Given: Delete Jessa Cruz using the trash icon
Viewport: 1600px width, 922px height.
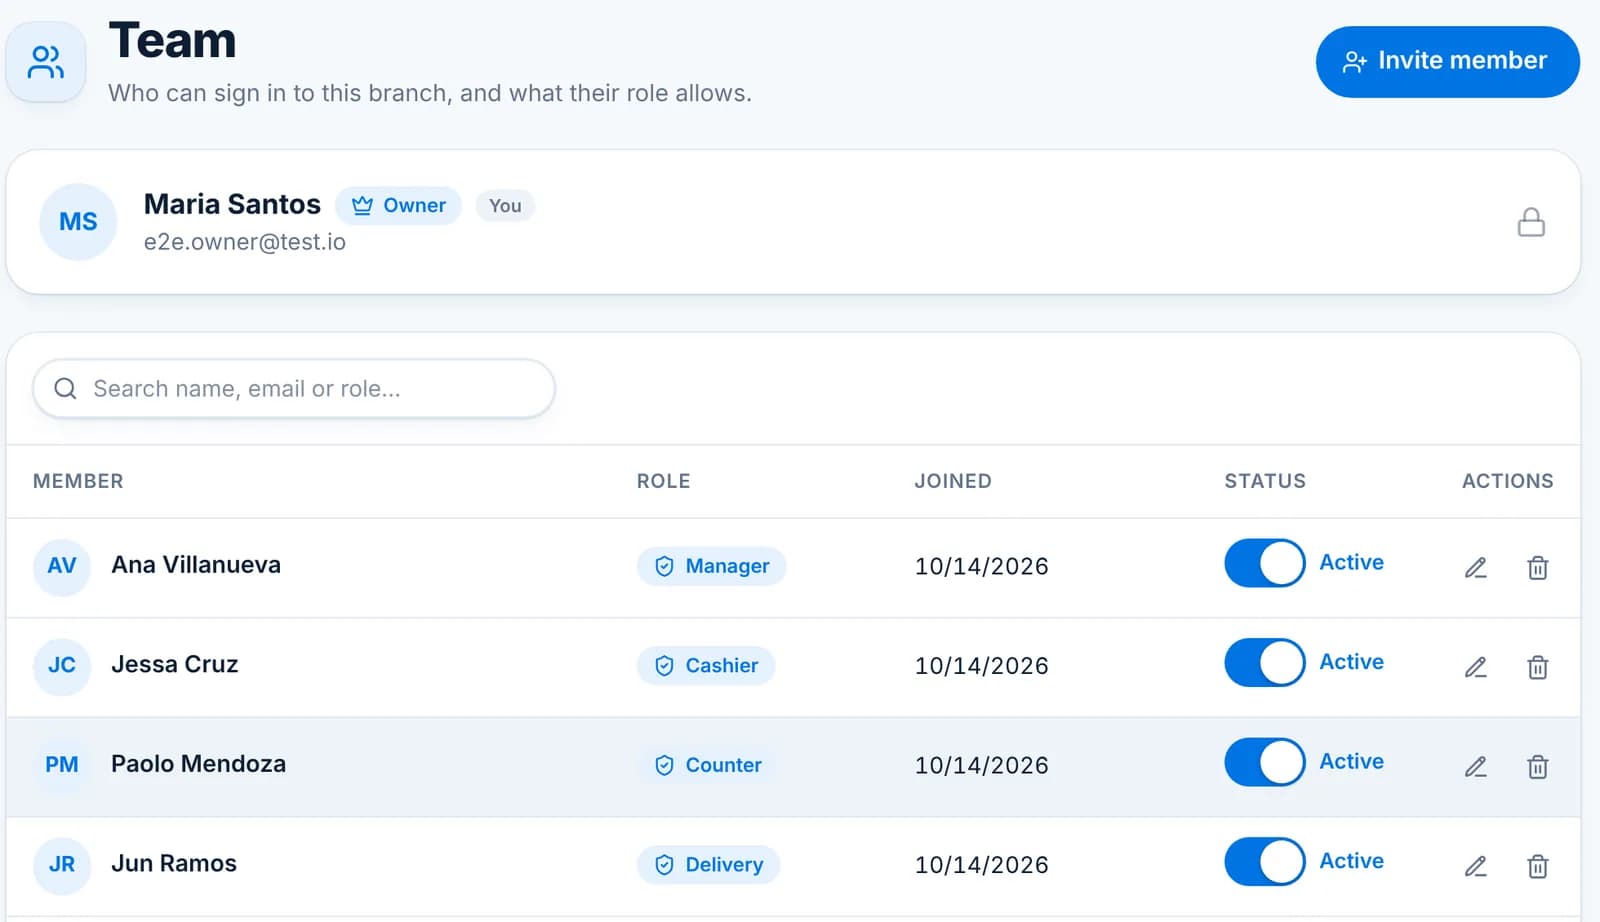Looking at the screenshot, I should tap(1538, 667).
